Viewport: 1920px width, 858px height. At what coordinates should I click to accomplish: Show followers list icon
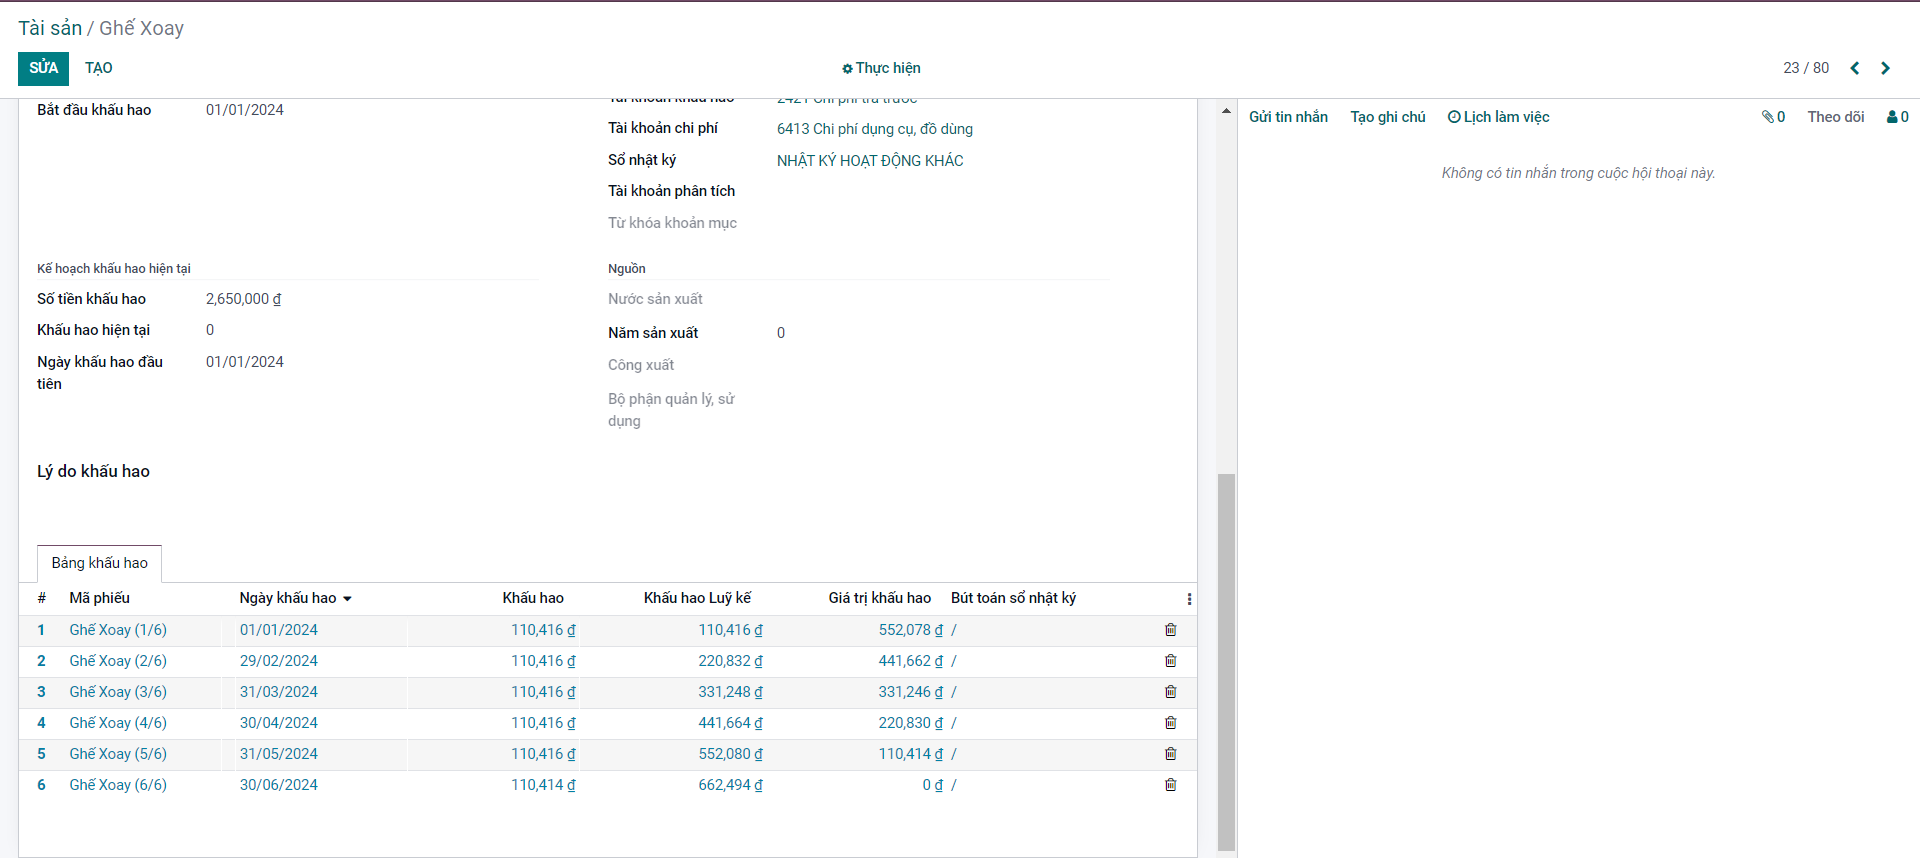click(x=1897, y=117)
